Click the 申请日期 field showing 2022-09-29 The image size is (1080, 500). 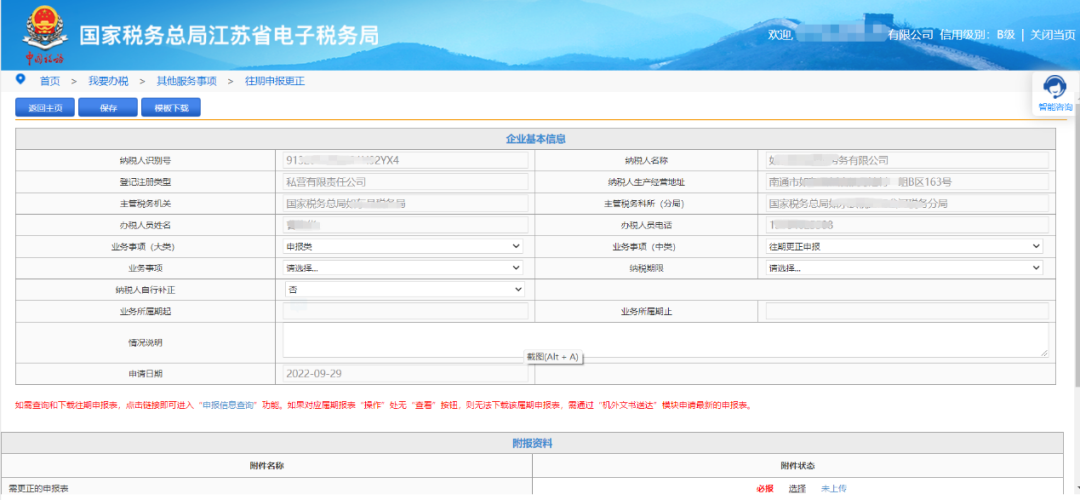(405, 374)
